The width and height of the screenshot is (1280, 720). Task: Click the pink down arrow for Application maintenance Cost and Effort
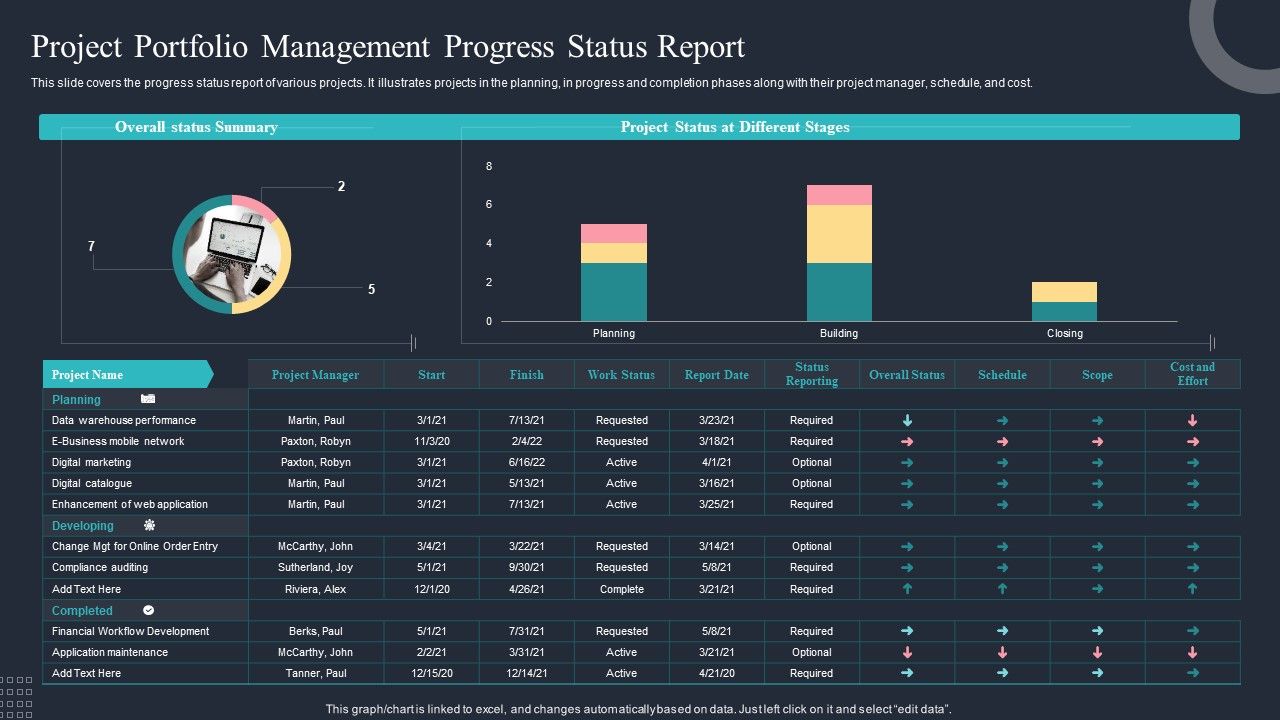pos(1192,651)
